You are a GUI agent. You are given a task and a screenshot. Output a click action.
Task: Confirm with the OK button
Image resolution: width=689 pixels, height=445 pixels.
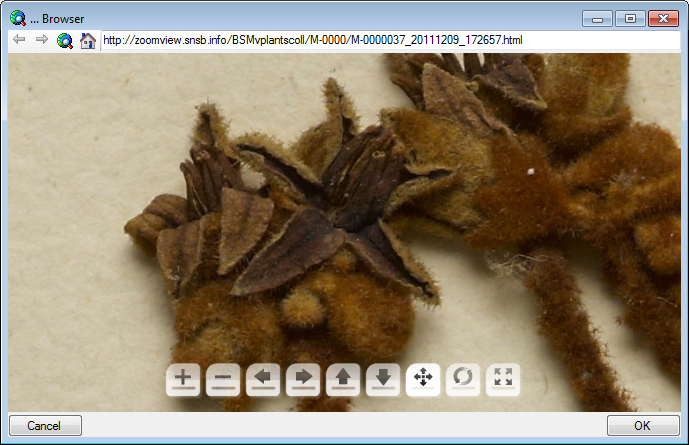click(643, 425)
